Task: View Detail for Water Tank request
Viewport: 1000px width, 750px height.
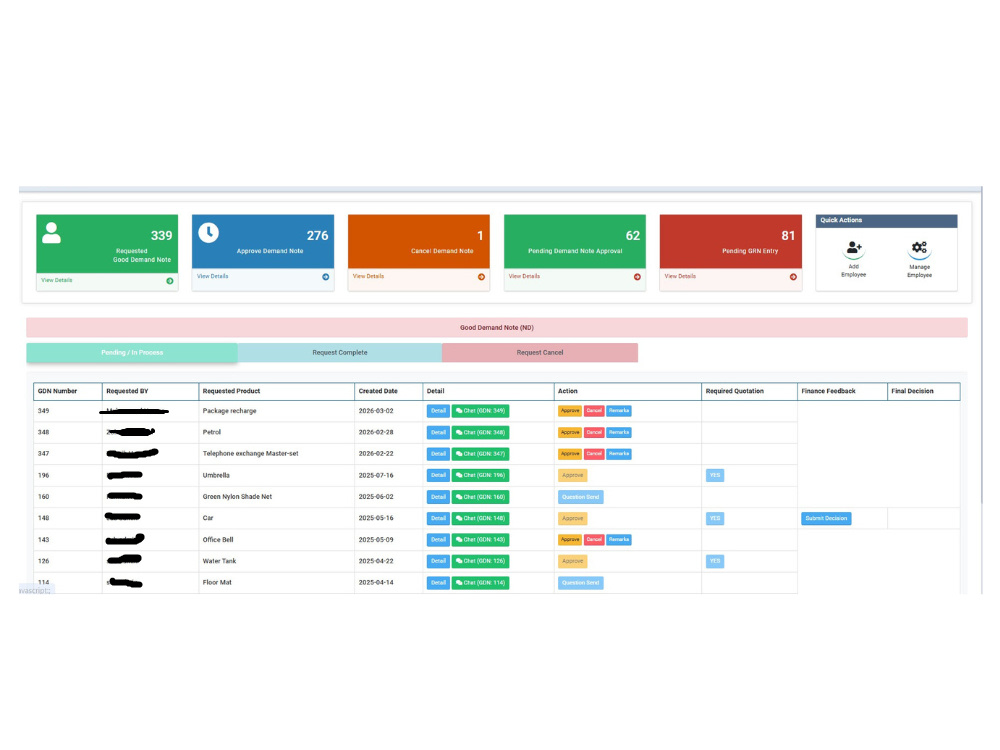Action: 438,561
